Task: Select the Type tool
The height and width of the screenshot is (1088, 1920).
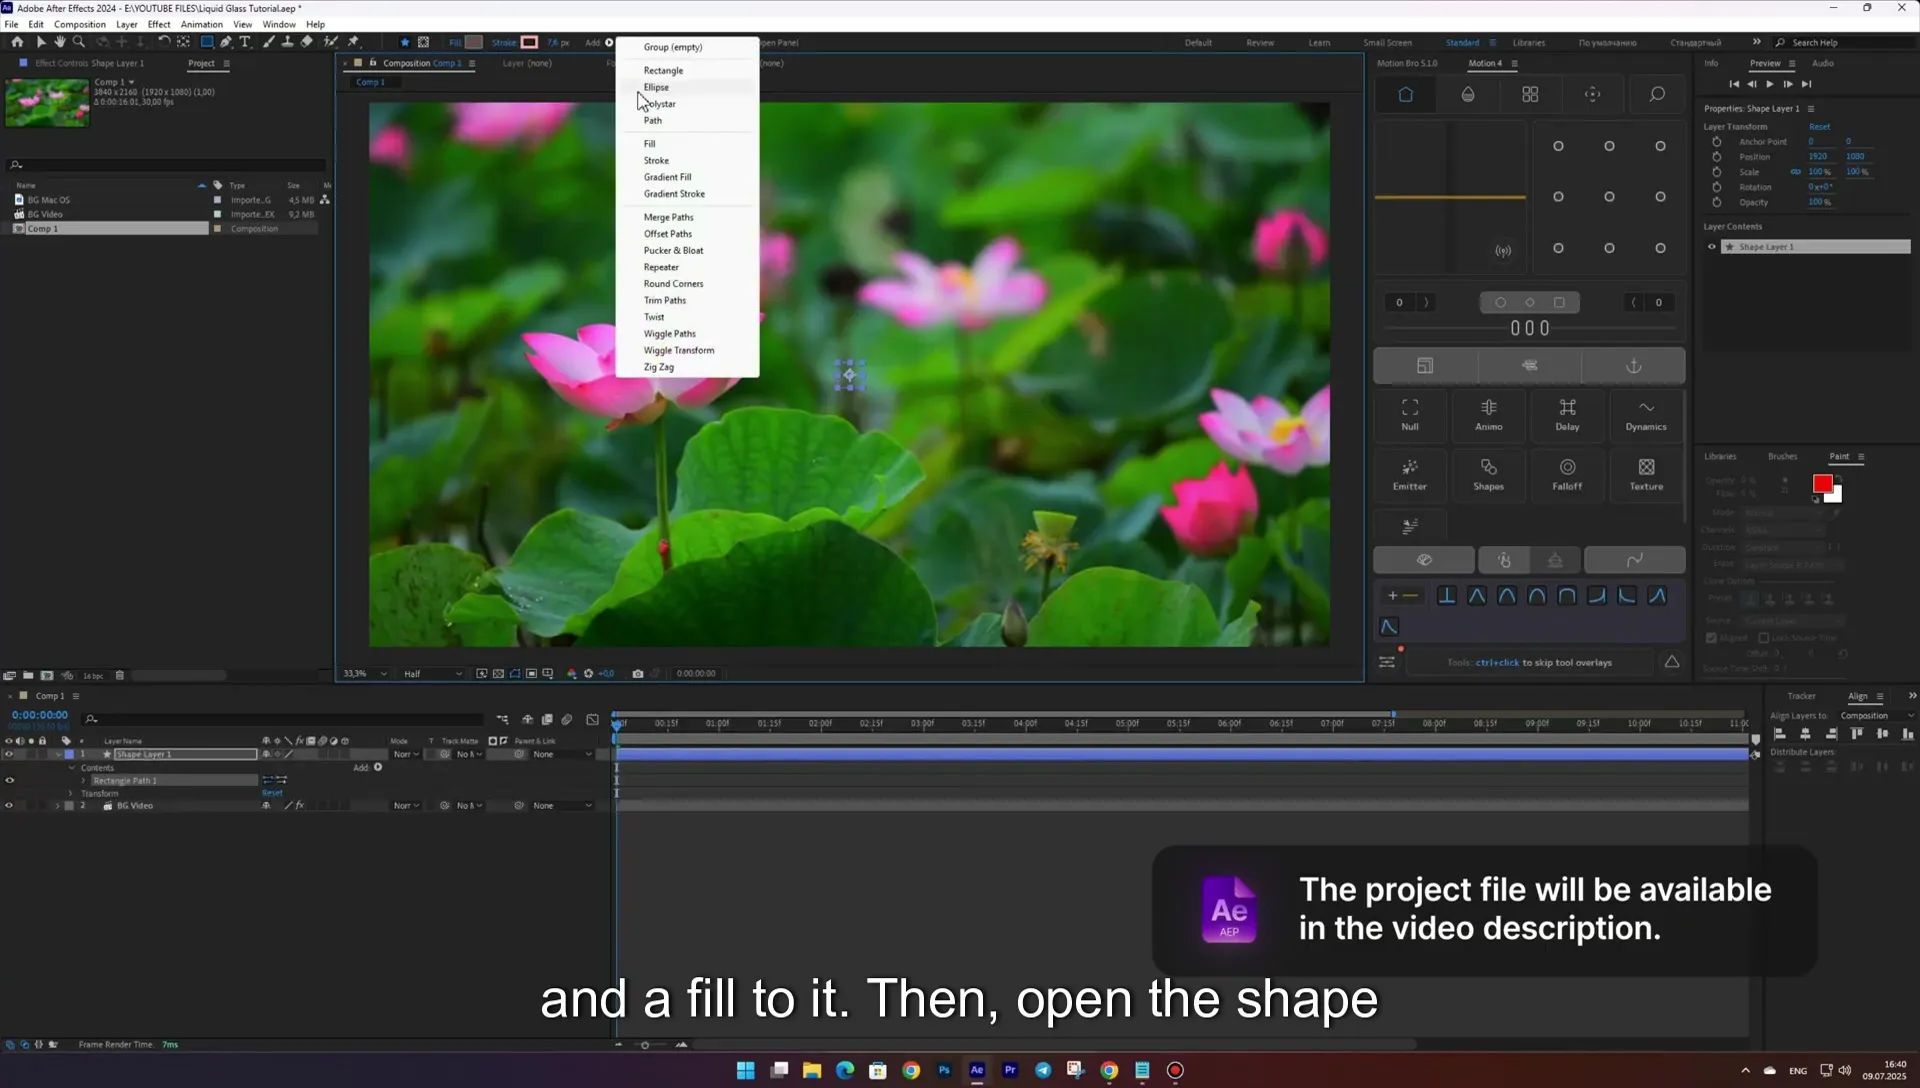Action: point(245,42)
